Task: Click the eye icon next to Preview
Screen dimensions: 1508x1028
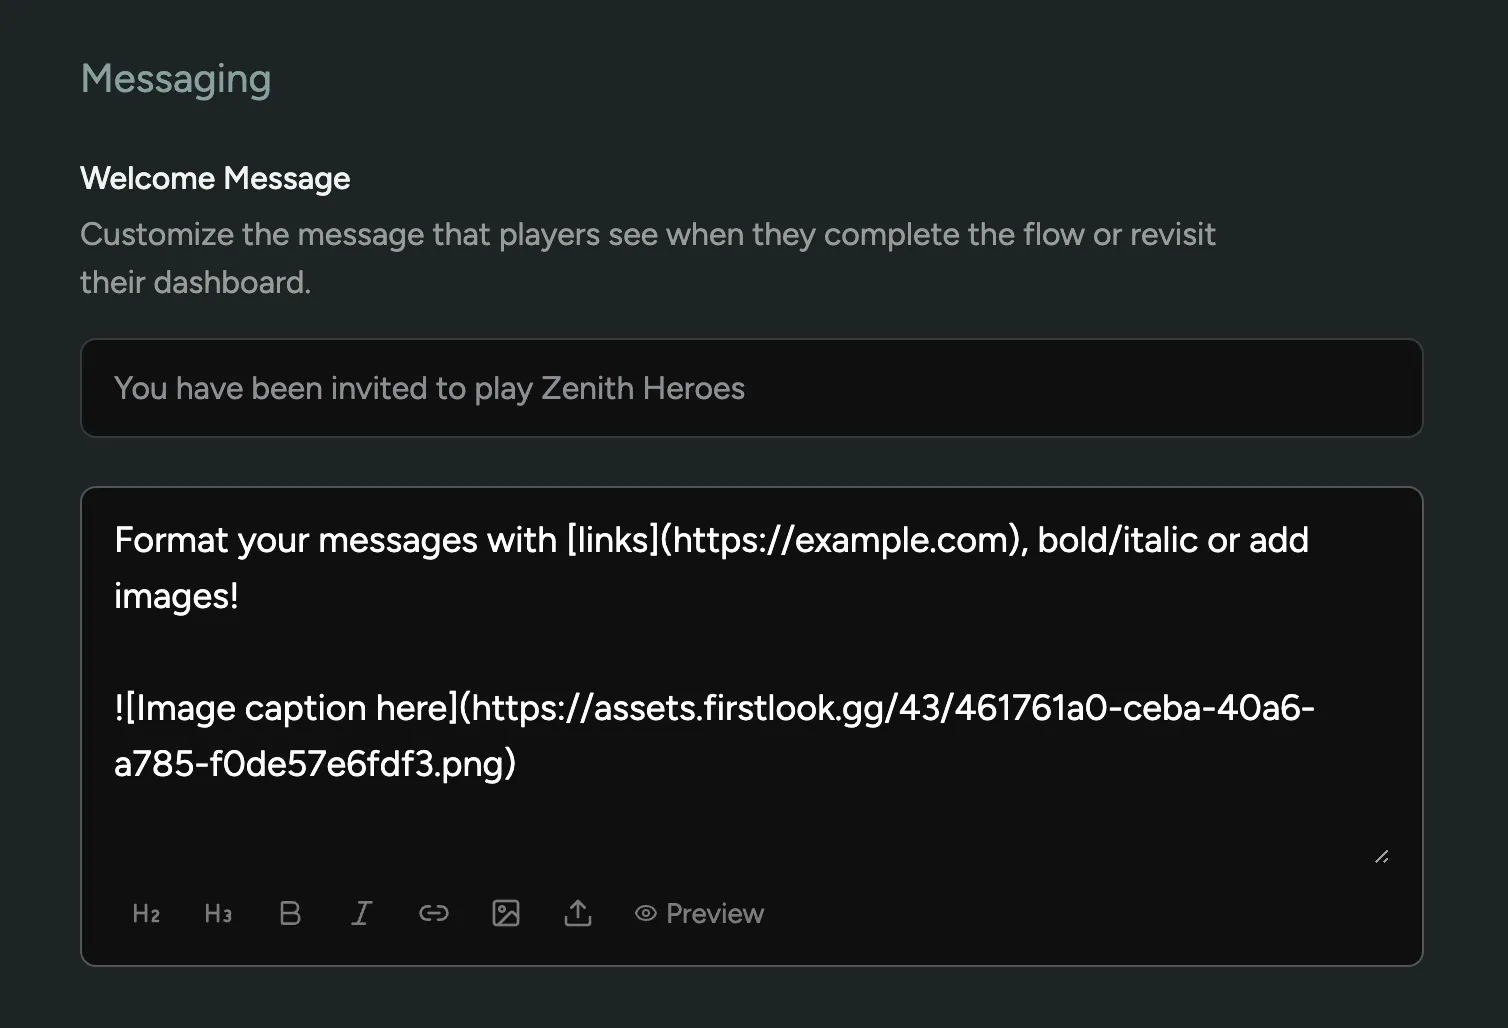Action: (x=645, y=913)
